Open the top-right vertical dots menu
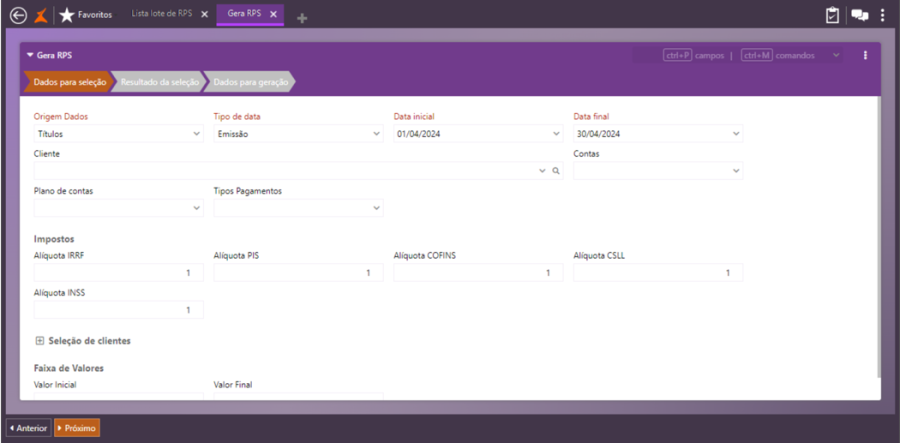 pos(883,15)
